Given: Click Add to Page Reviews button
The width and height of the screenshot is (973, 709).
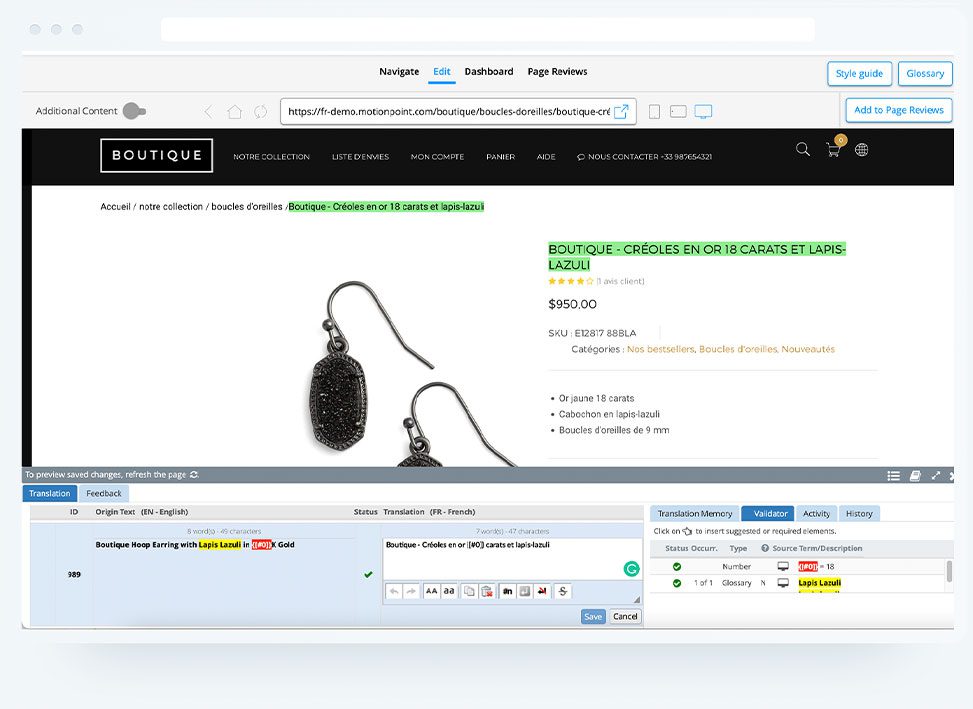Looking at the screenshot, I should pyautogui.click(x=899, y=110).
